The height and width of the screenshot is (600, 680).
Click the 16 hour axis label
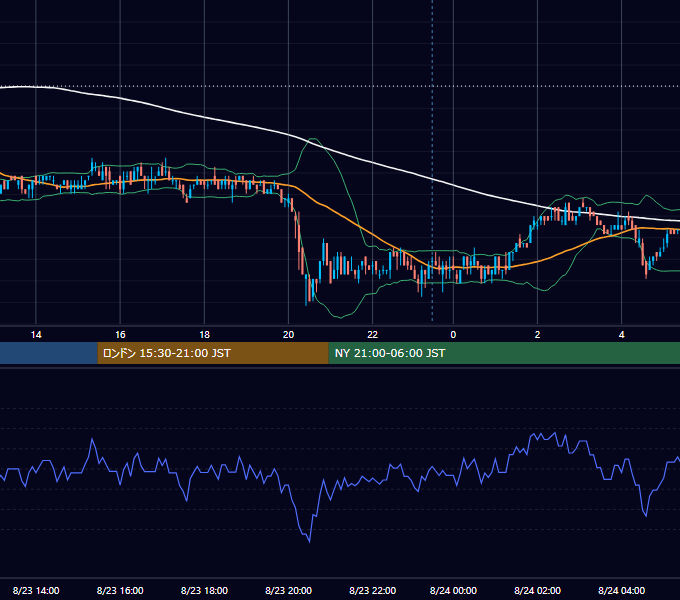coord(120,335)
